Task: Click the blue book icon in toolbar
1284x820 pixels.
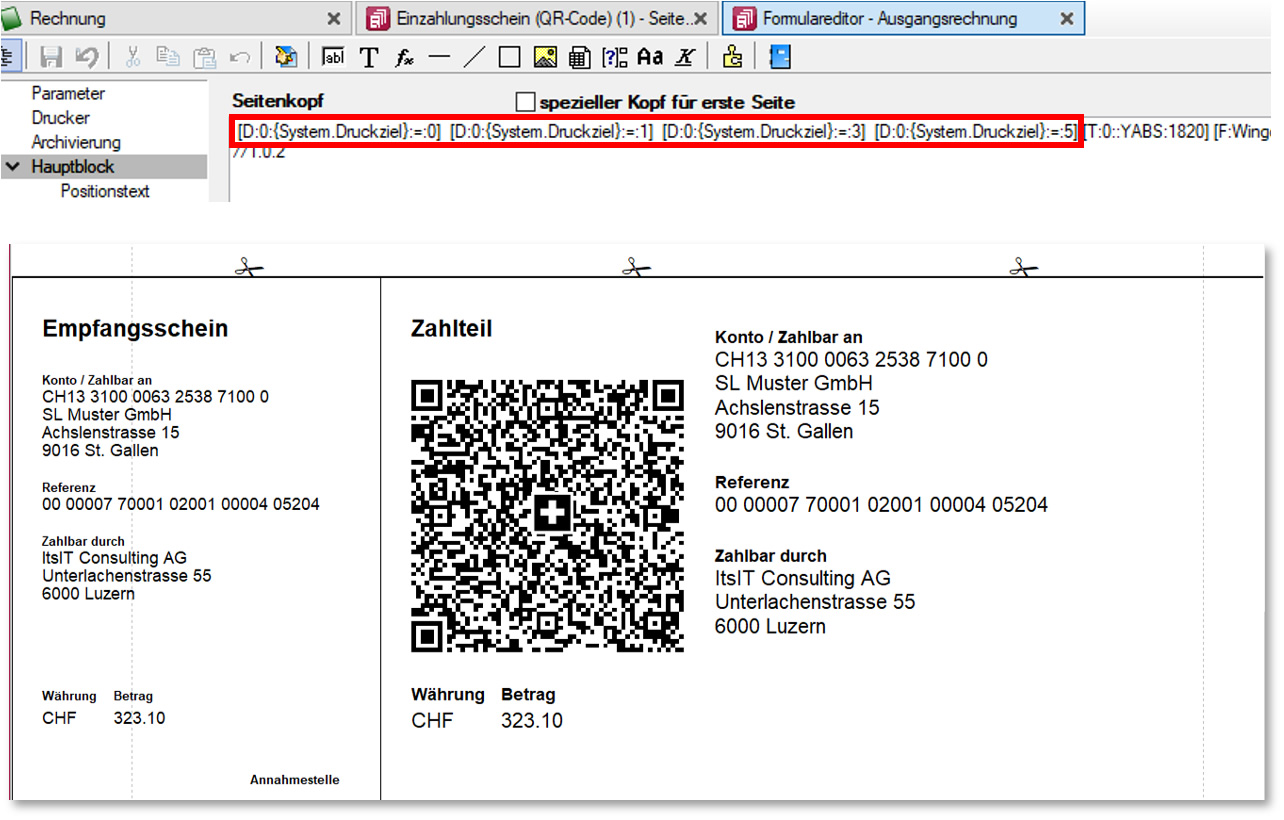Action: click(x=780, y=57)
